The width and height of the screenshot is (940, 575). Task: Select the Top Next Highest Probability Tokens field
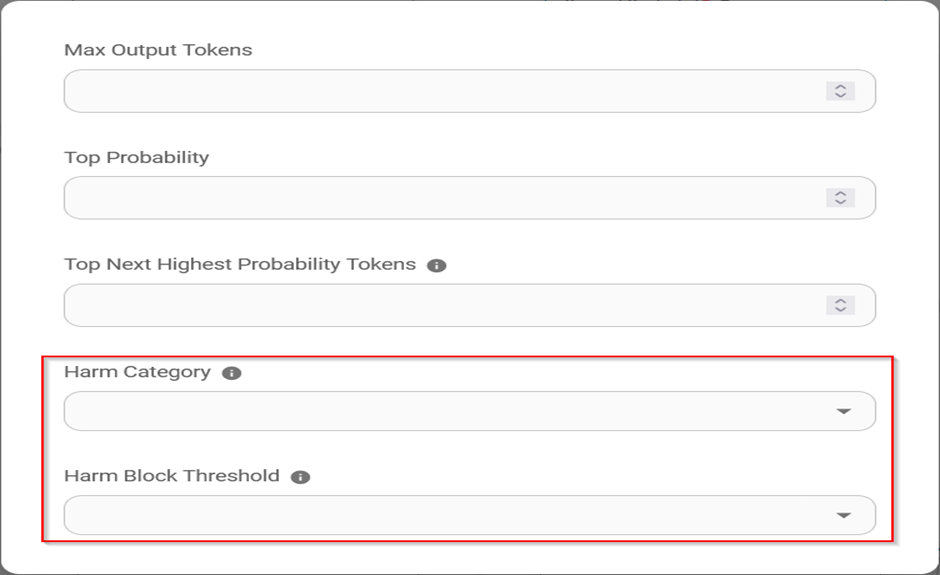tap(440, 305)
